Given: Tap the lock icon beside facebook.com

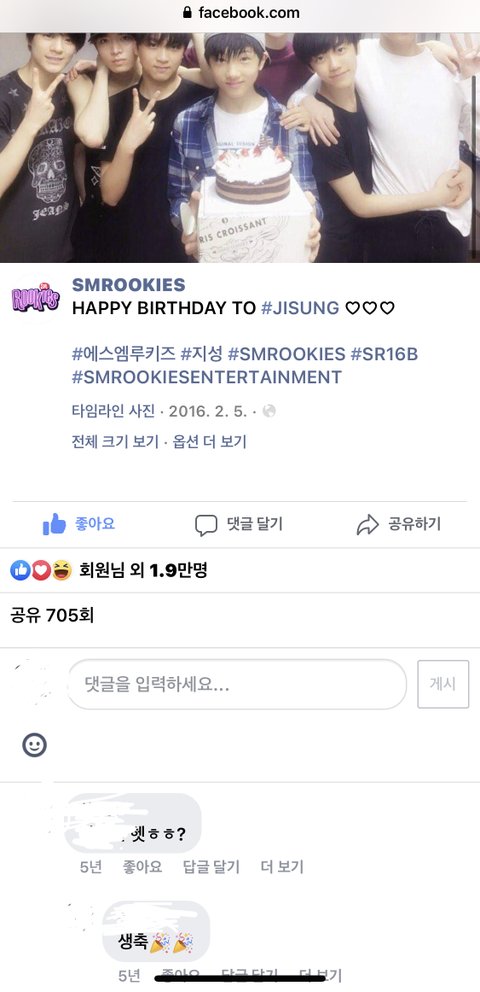Looking at the screenshot, I should (187, 12).
